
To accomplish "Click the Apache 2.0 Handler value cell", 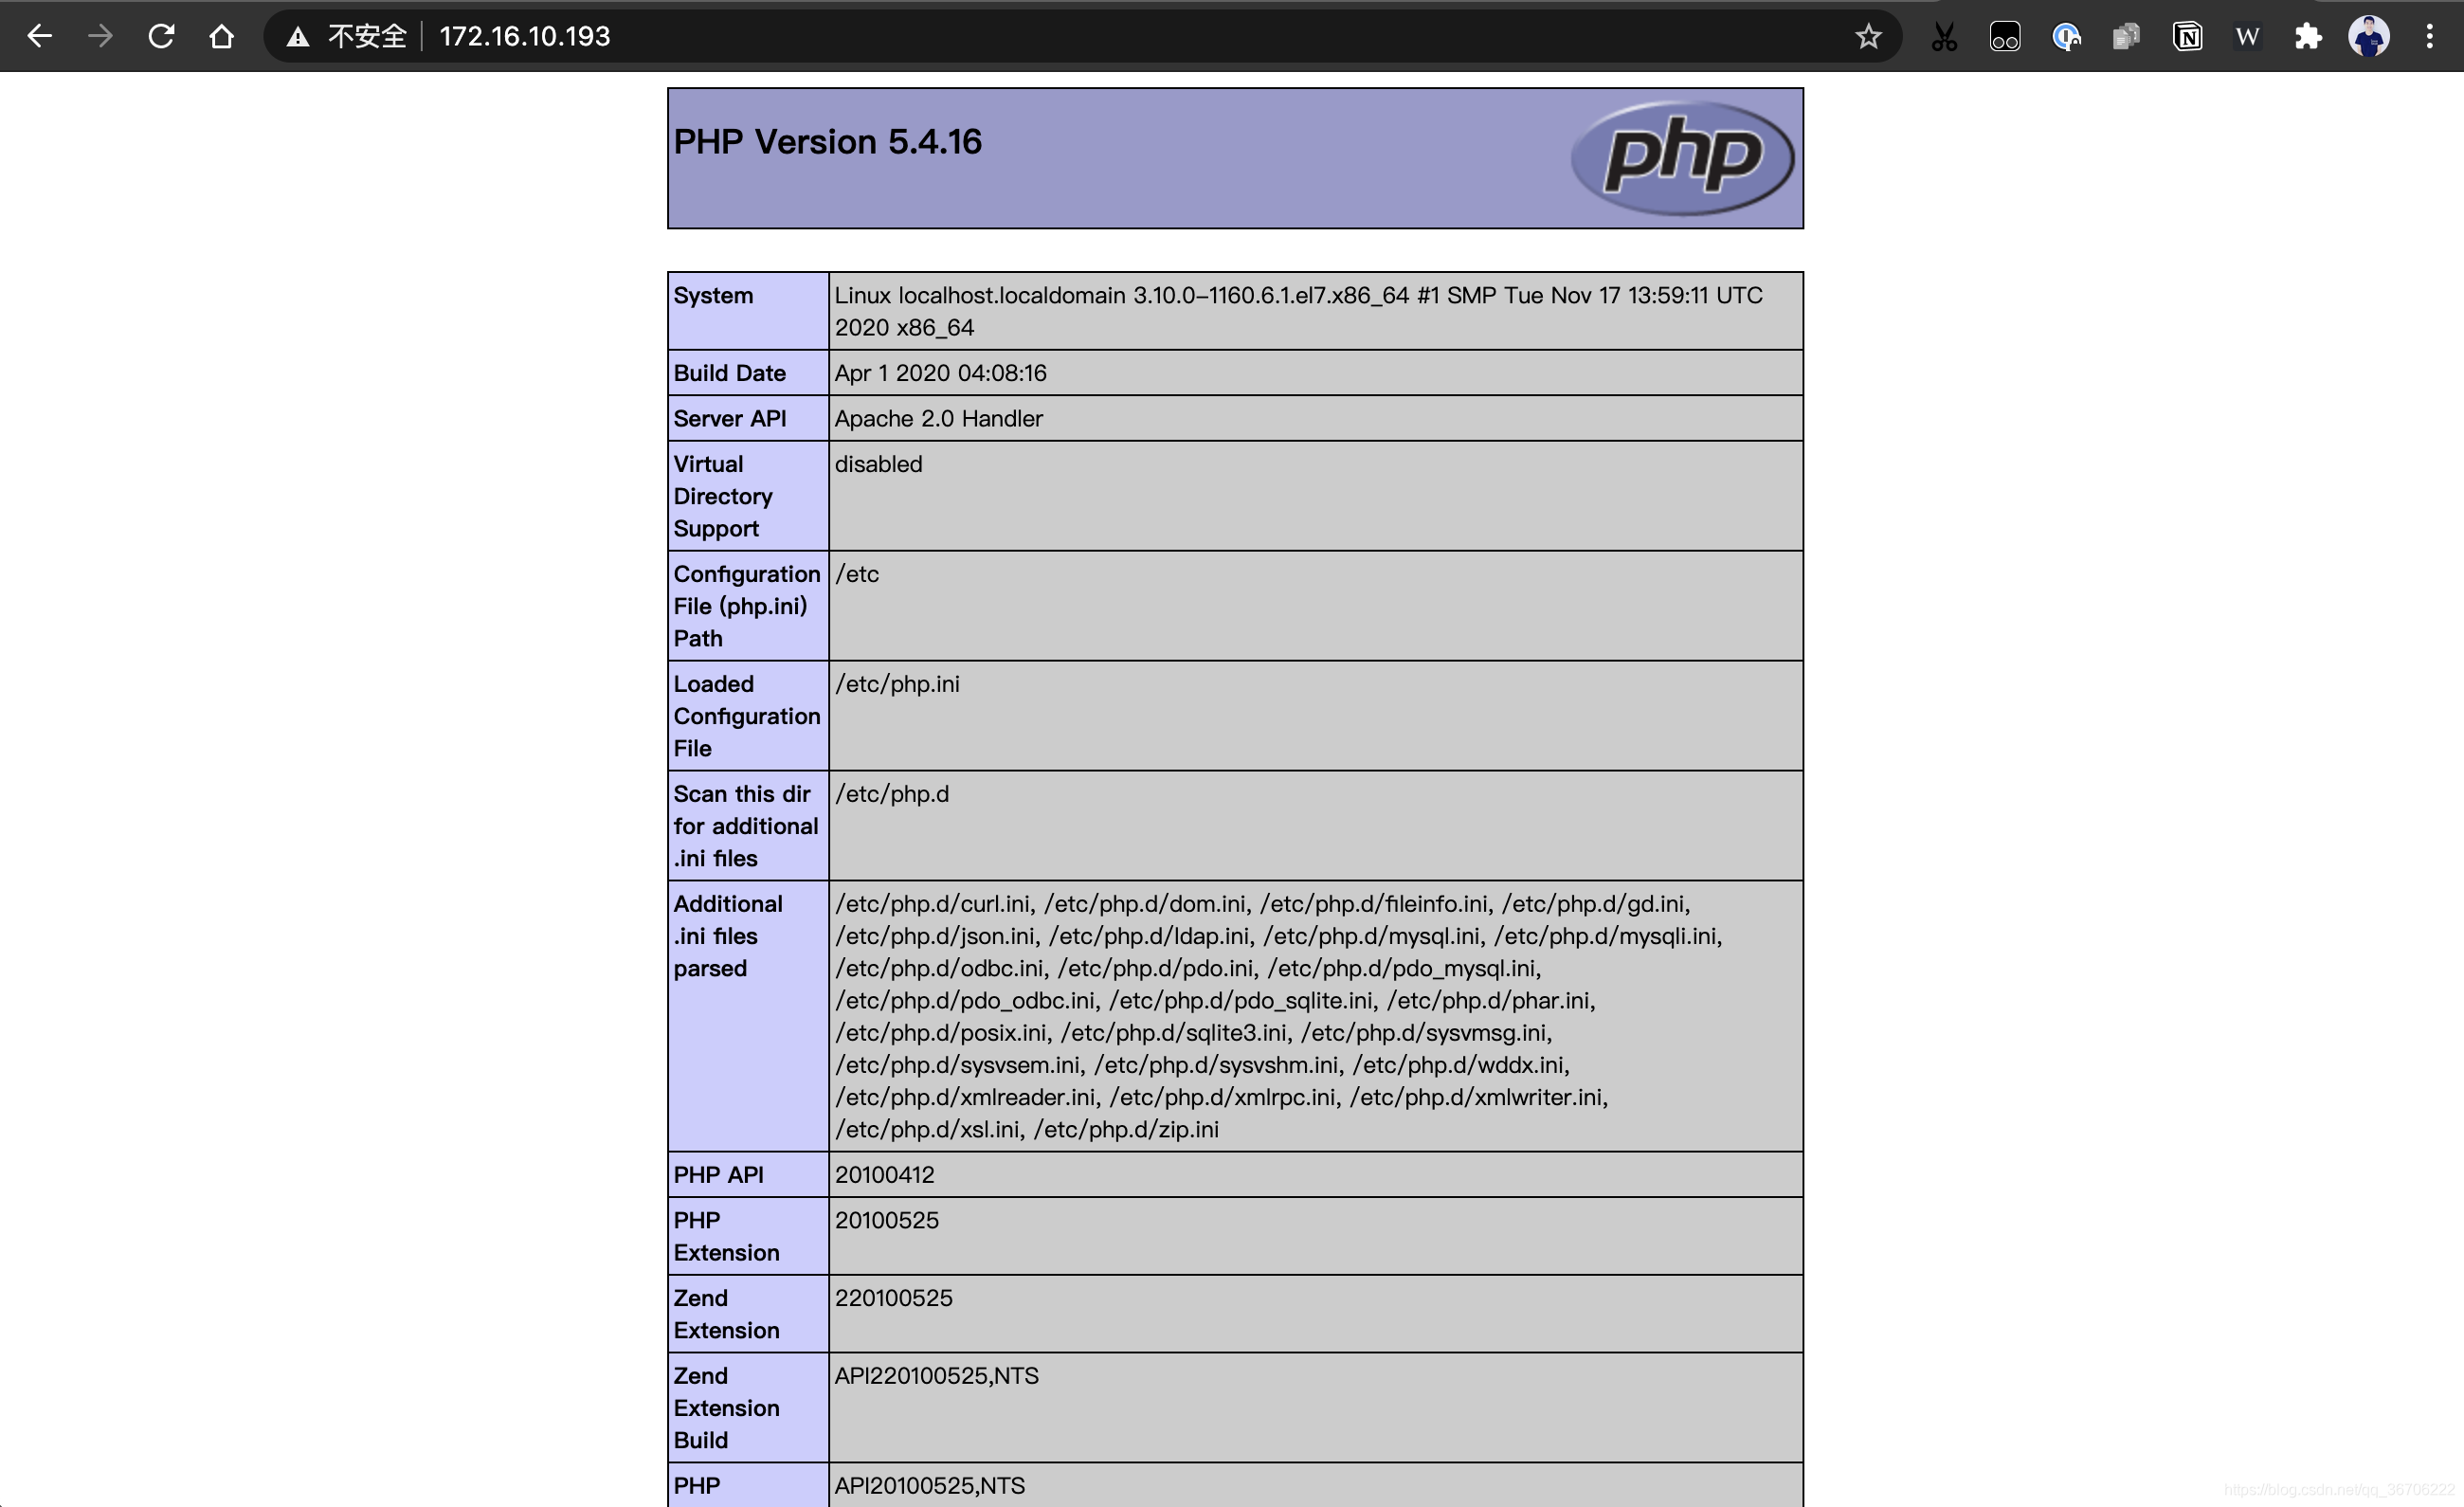I will [938, 418].
